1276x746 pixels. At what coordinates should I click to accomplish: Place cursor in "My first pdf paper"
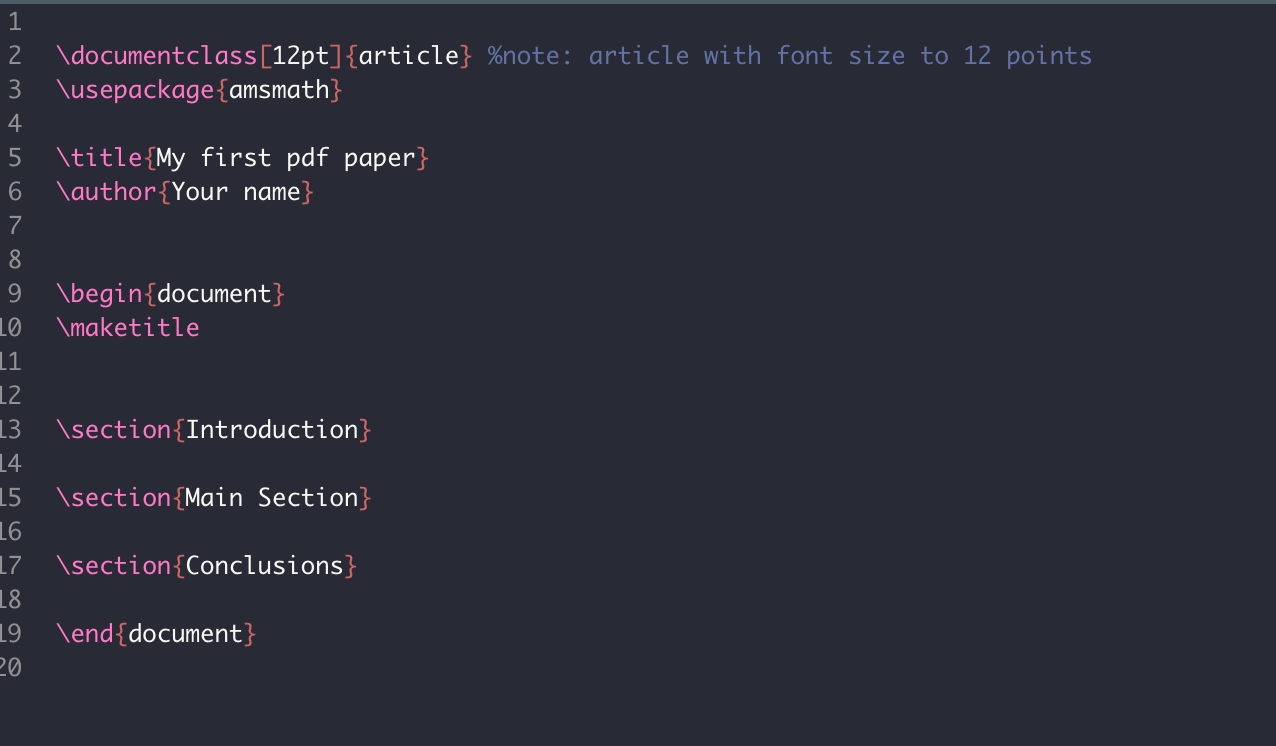286,158
